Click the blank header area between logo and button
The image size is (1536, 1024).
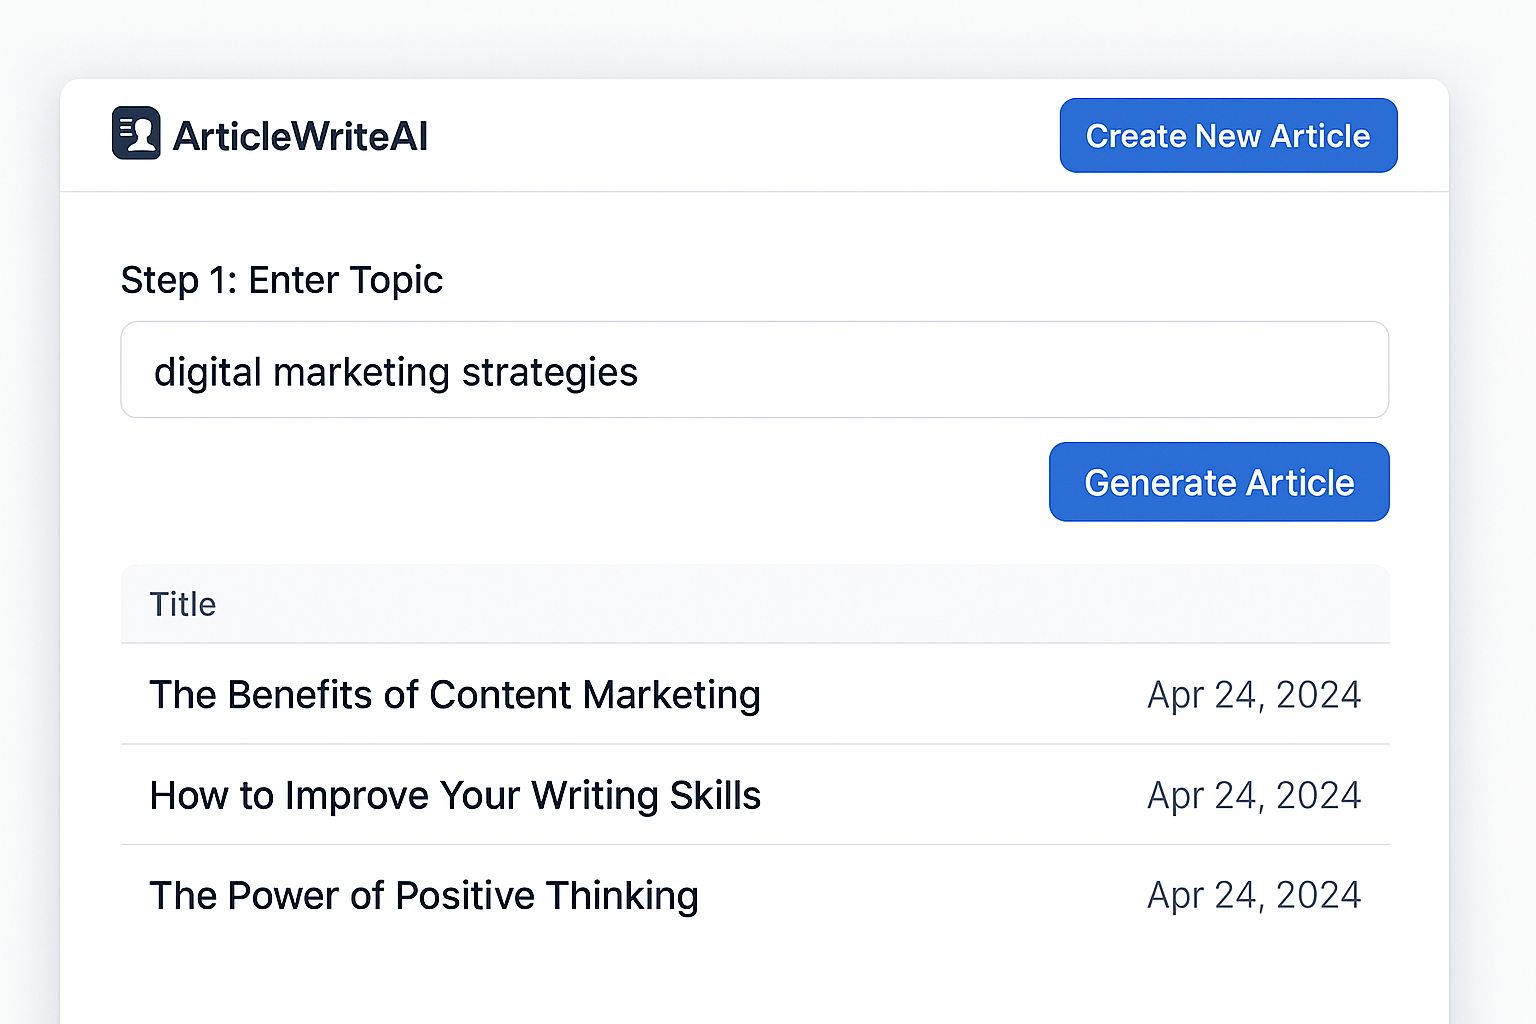(744, 136)
